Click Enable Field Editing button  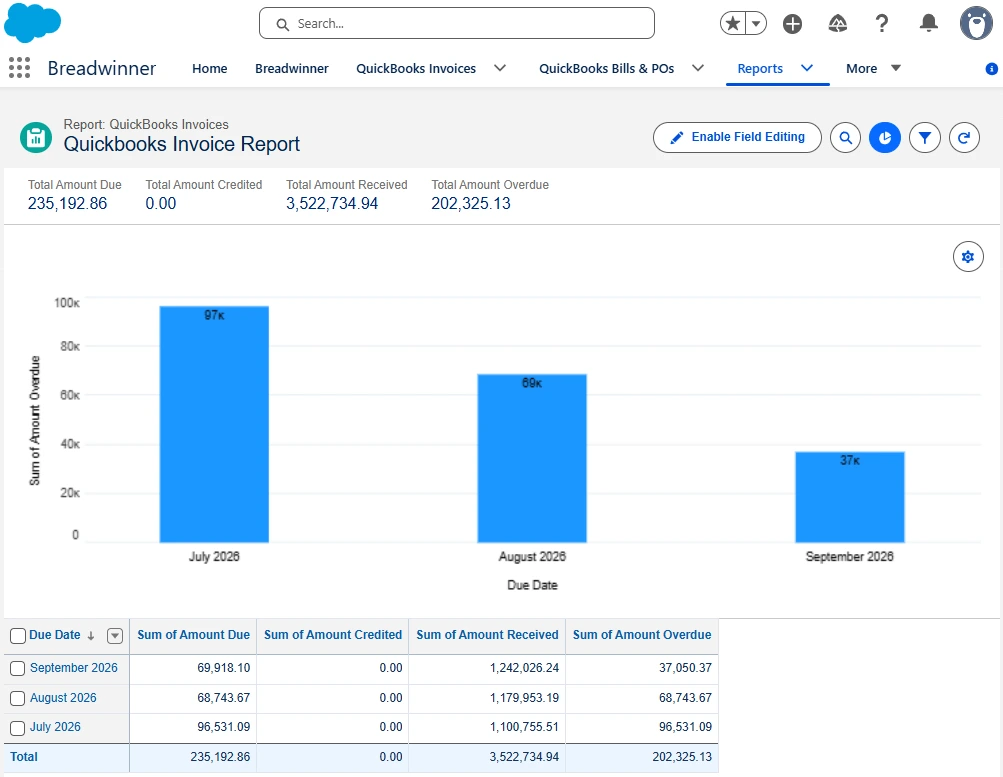click(x=737, y=137)
